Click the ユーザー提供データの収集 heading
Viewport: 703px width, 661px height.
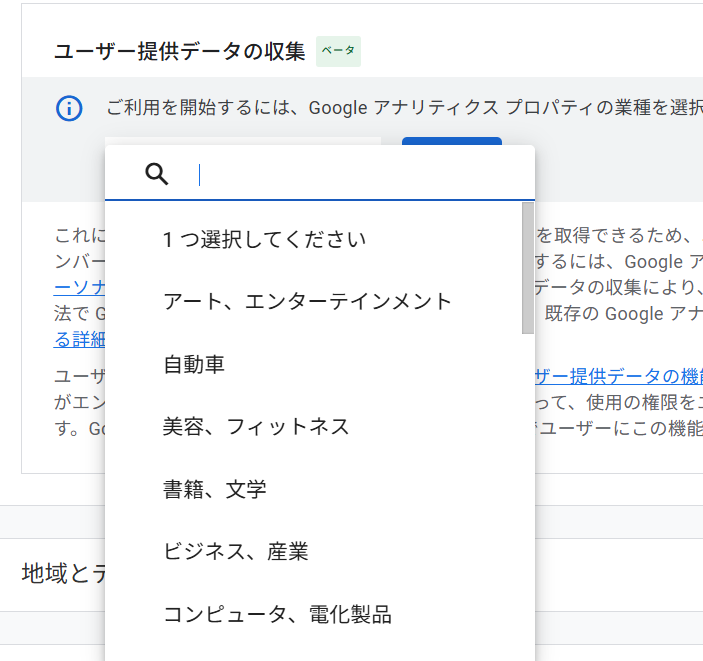pos(180,52)
